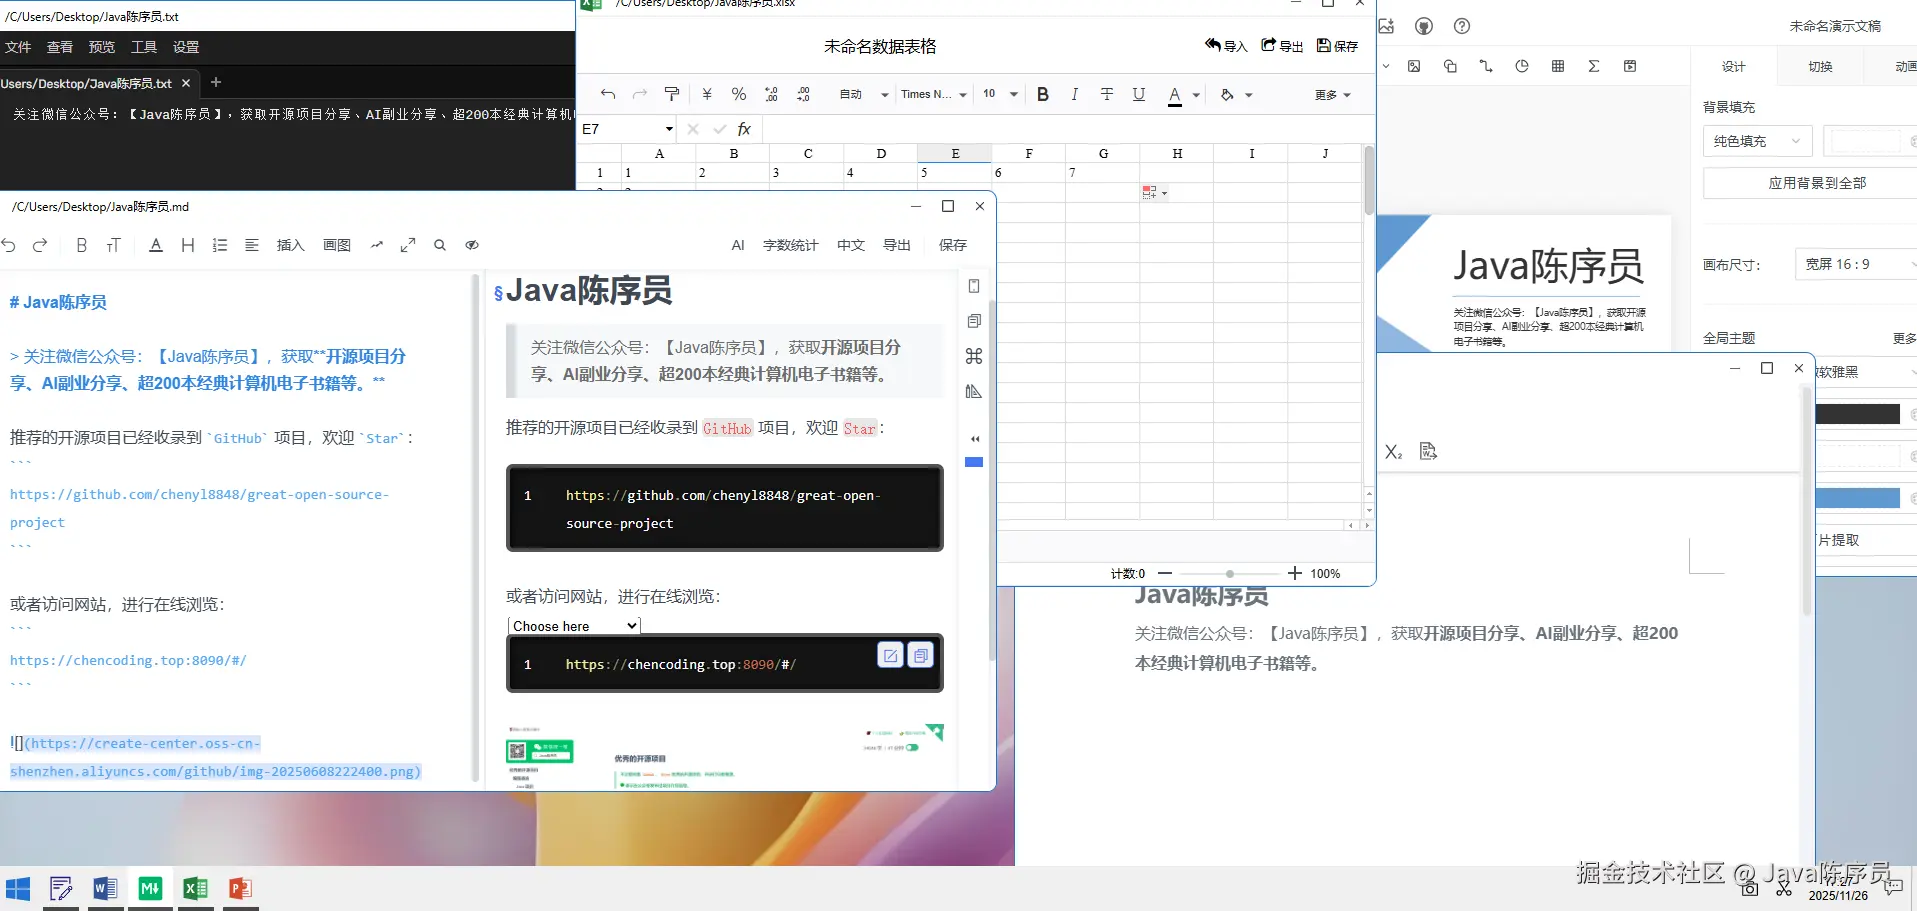Open font size 10 dropdown
1917x911 pixels.
pyautogui.click(x=1000, y=94)
